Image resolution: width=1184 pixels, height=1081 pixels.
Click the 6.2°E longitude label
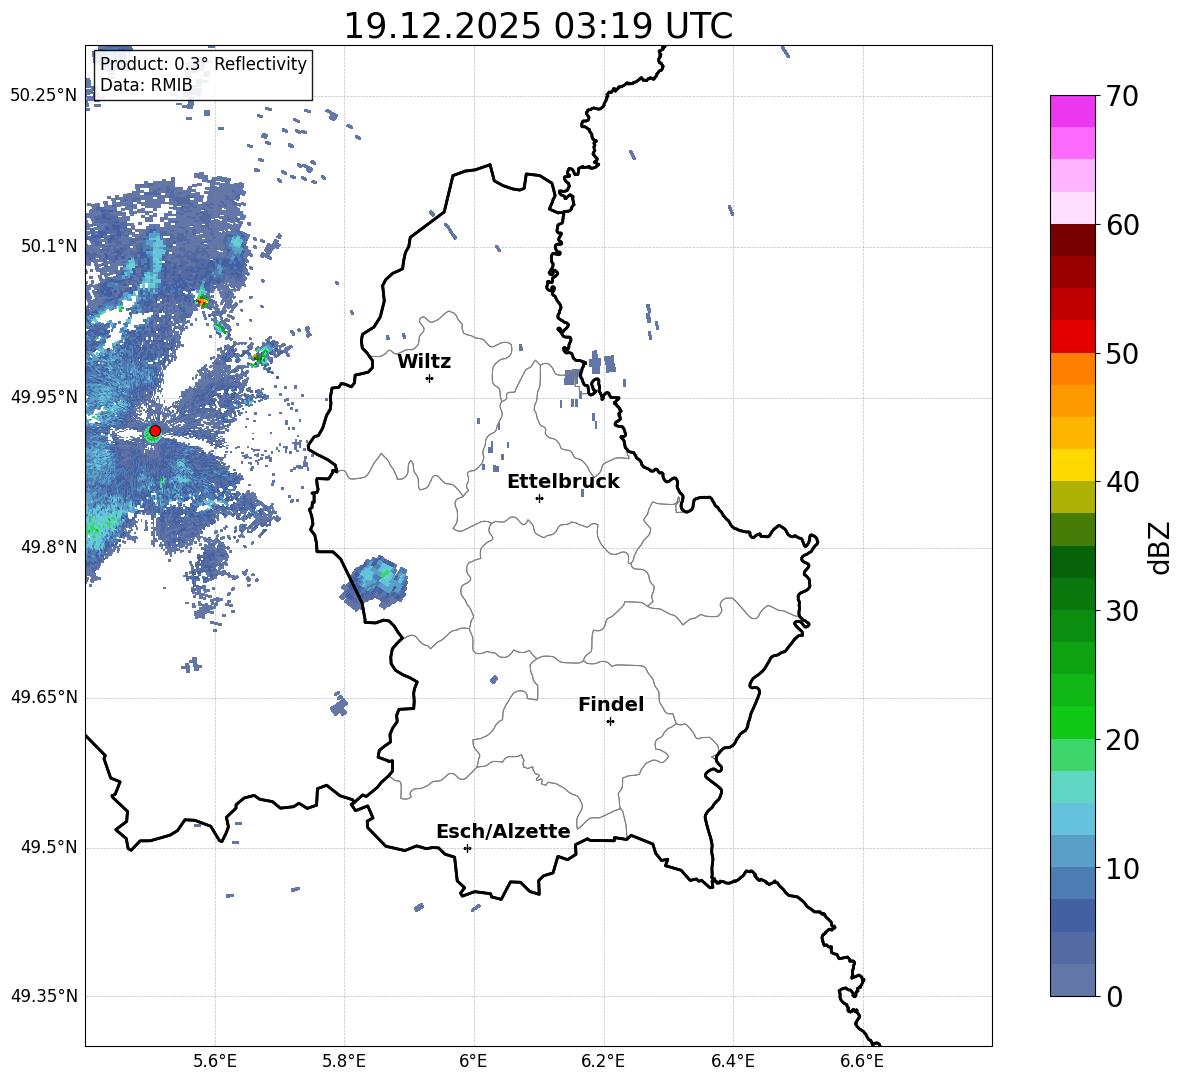pos(603,1061)
